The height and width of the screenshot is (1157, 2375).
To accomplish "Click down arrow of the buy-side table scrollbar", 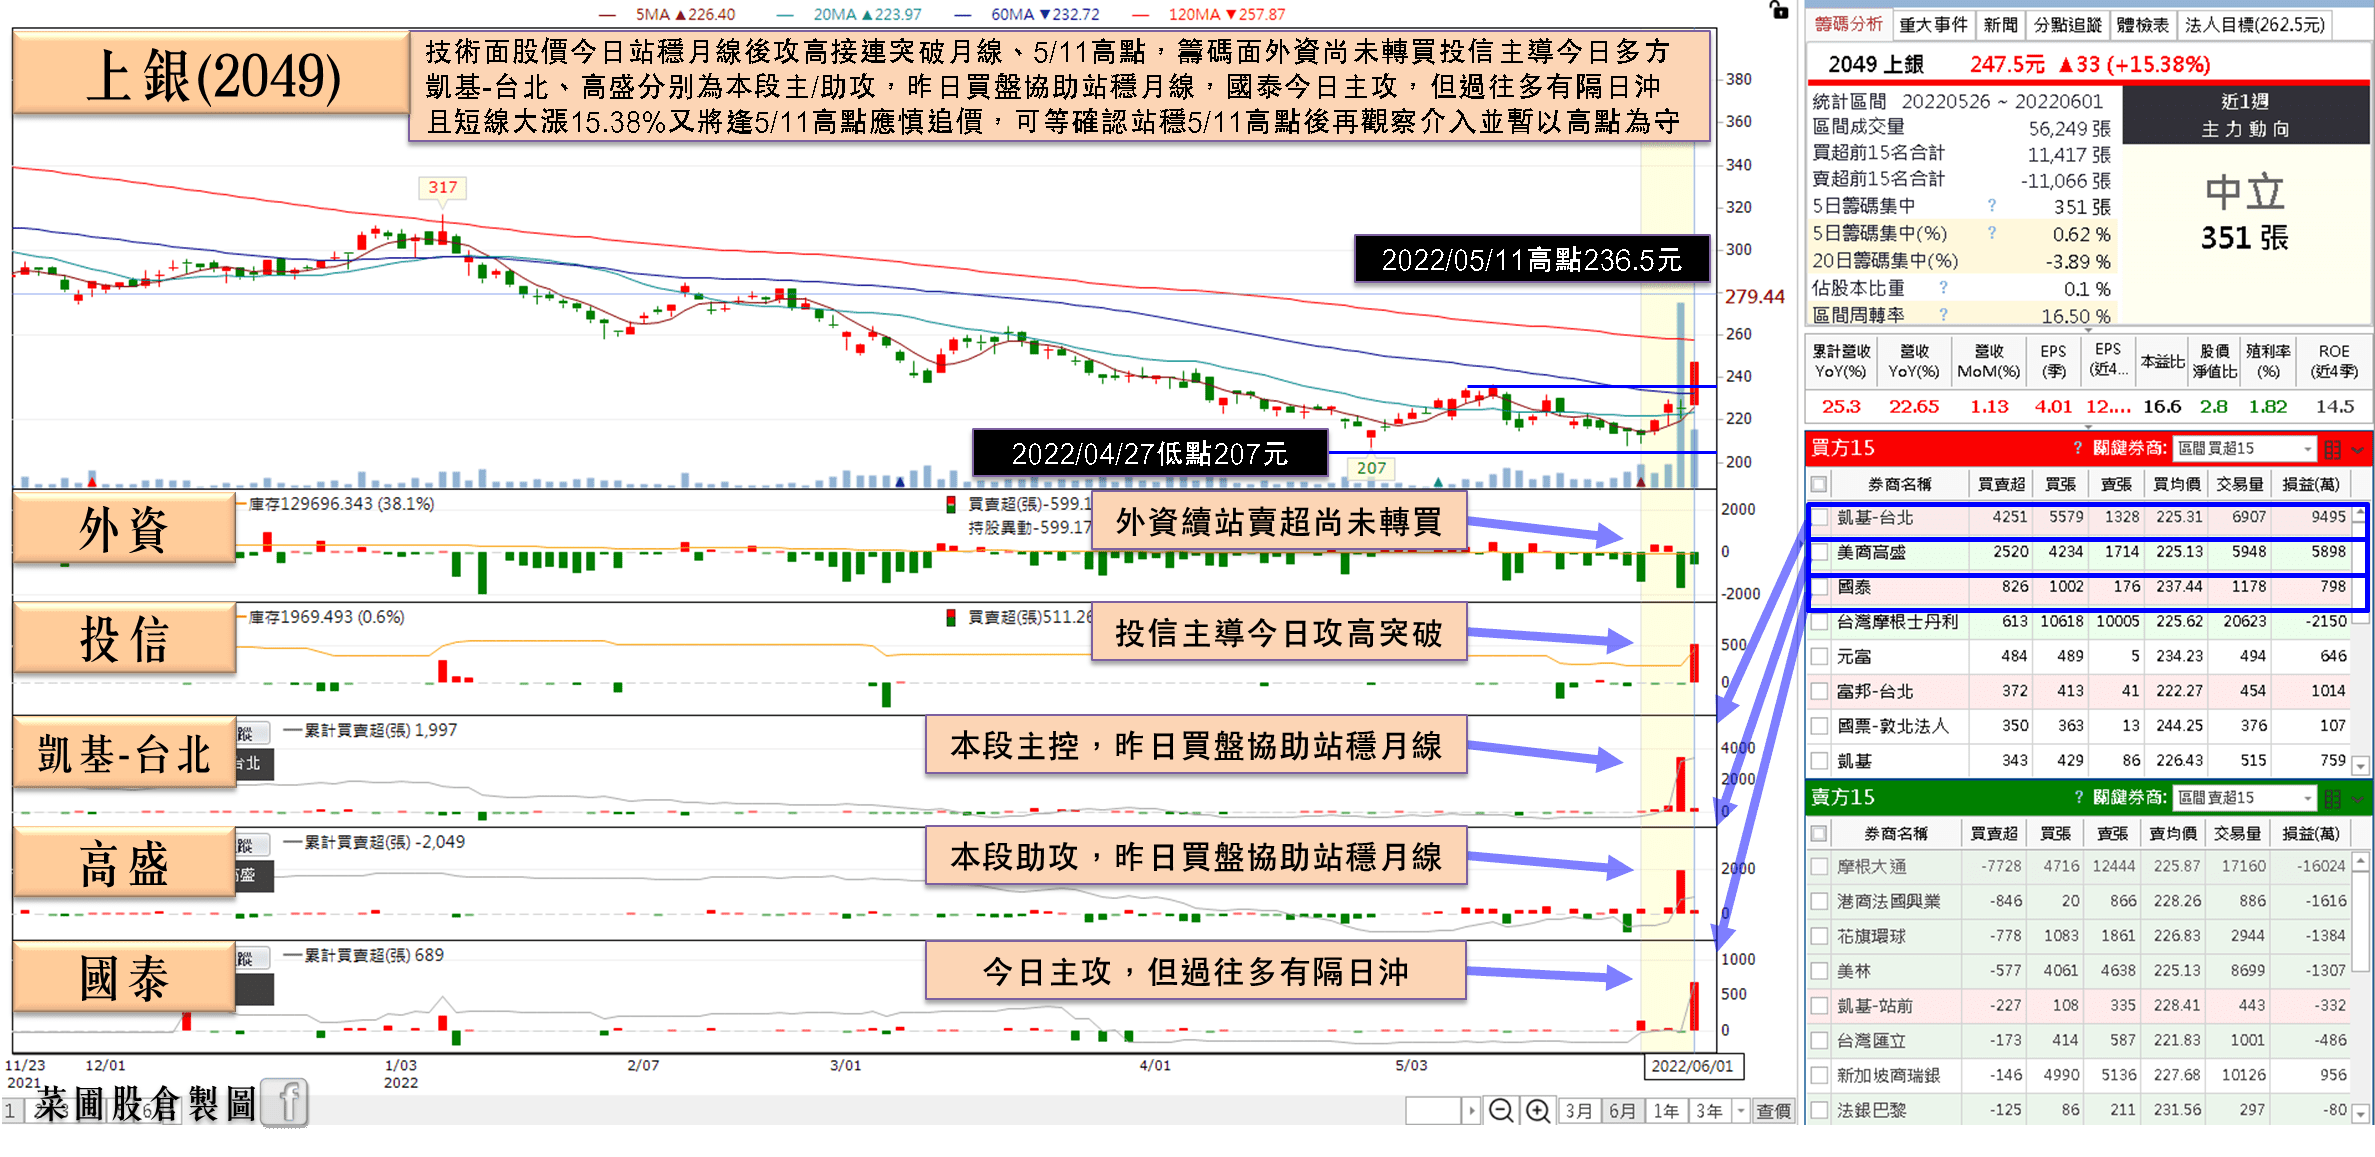I will pyautogui.click(x=2360, y=766).
